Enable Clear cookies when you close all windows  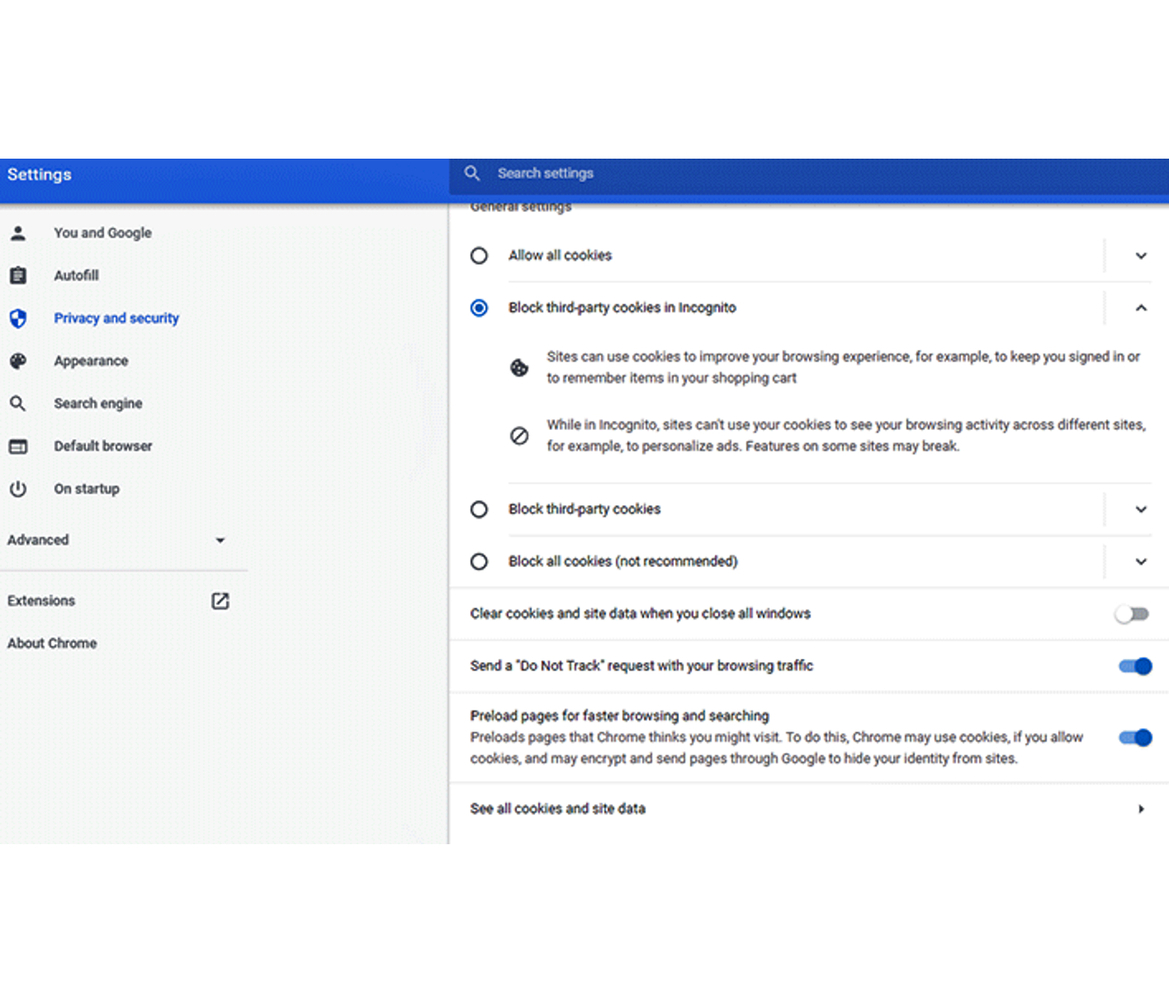pos(1132,614)
